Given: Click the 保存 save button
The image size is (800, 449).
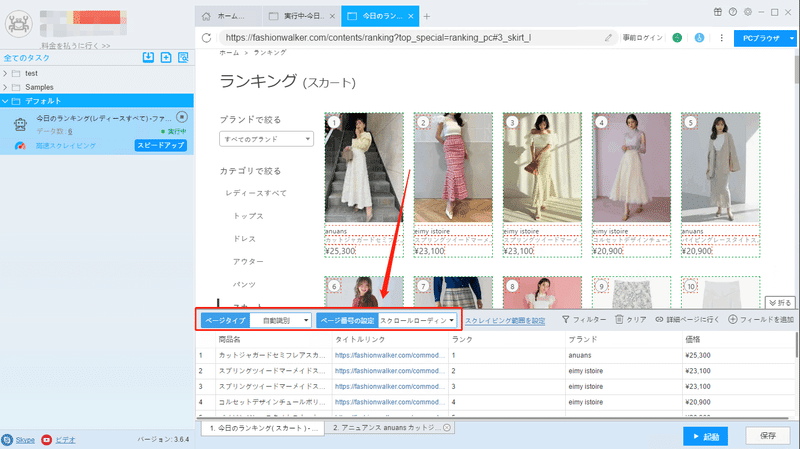Looking at the screenshot, I should (768, 436).
